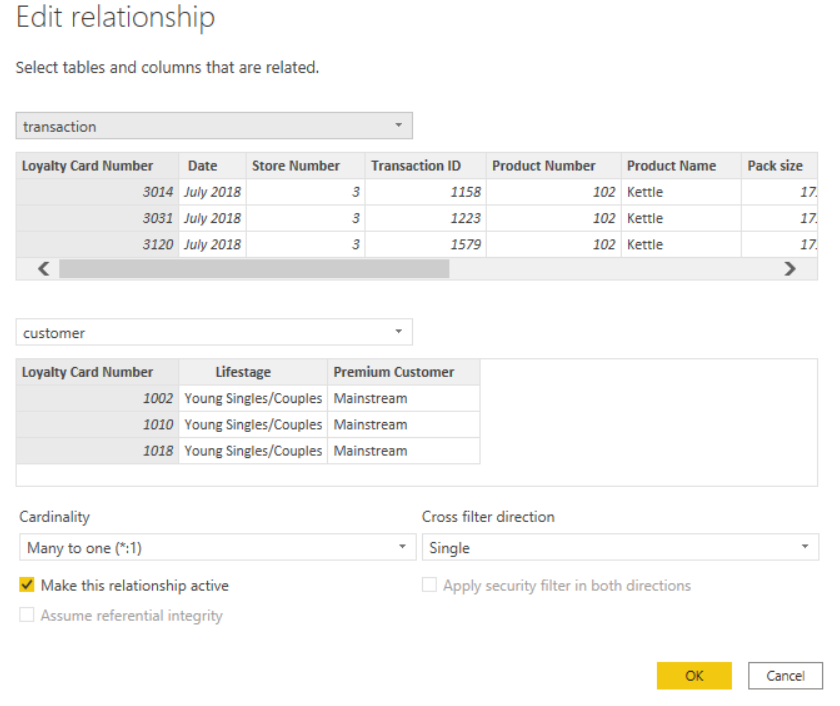Uncheck Make this relationship active
Image resolution: width=840 pixels, height=706 pixels.
click(x=27, y=585)
